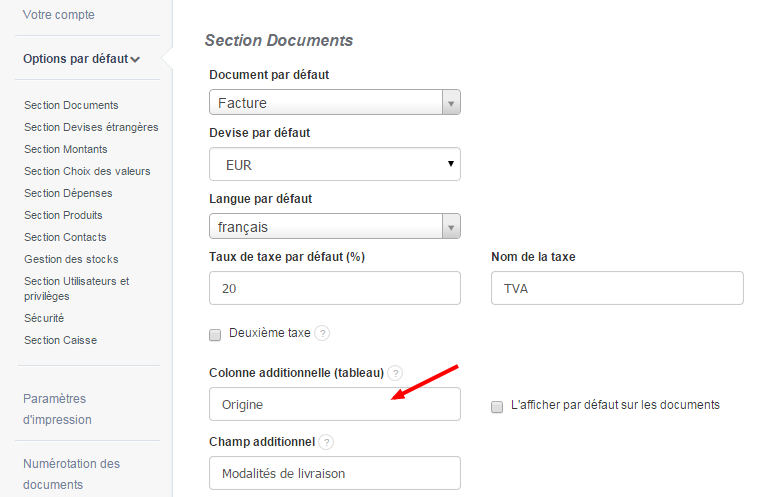Screen dimensions: 764x497
Task: Open help for Deuxième taxe
Action: click(322, 333)
